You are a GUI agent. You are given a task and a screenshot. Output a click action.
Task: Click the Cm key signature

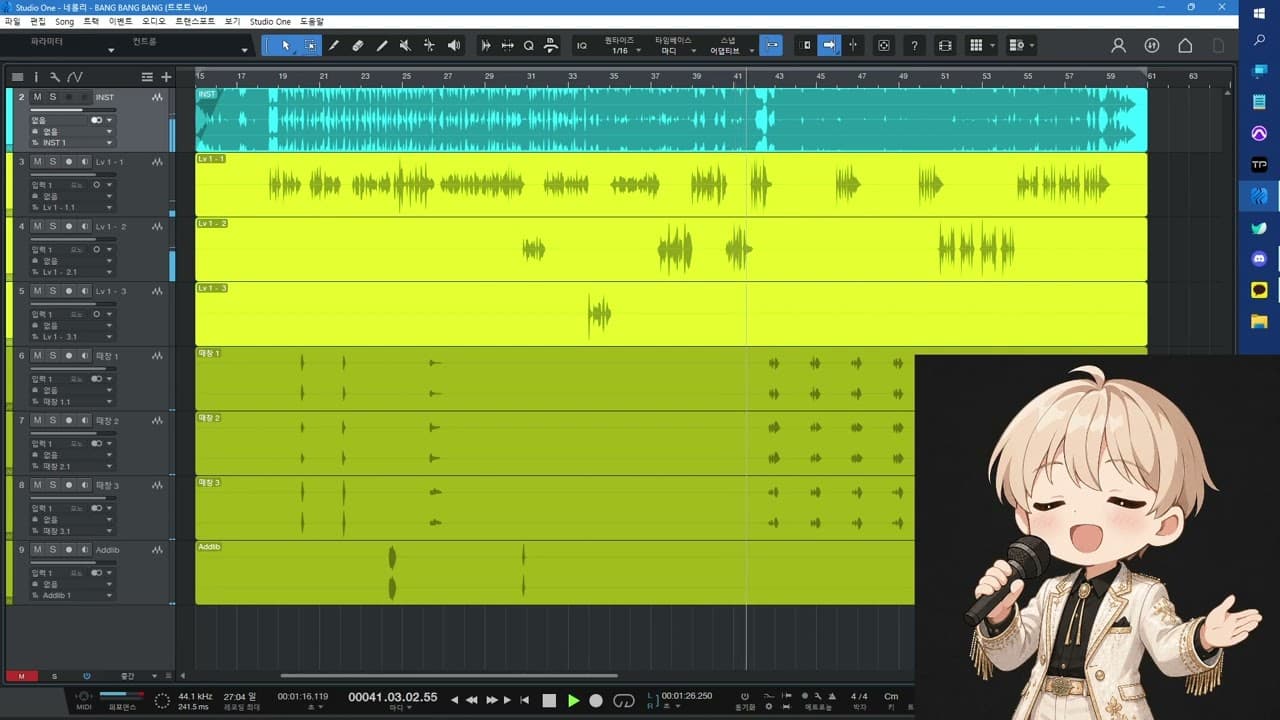pos(891,696)
